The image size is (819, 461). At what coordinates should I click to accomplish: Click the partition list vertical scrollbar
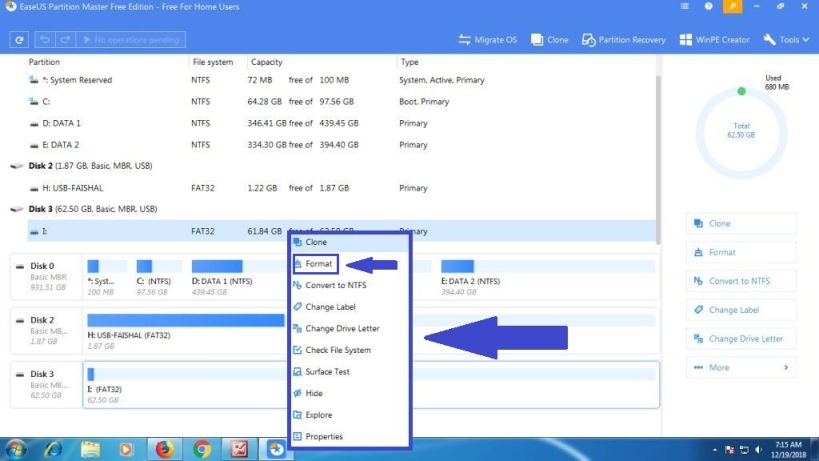point(658,159)
